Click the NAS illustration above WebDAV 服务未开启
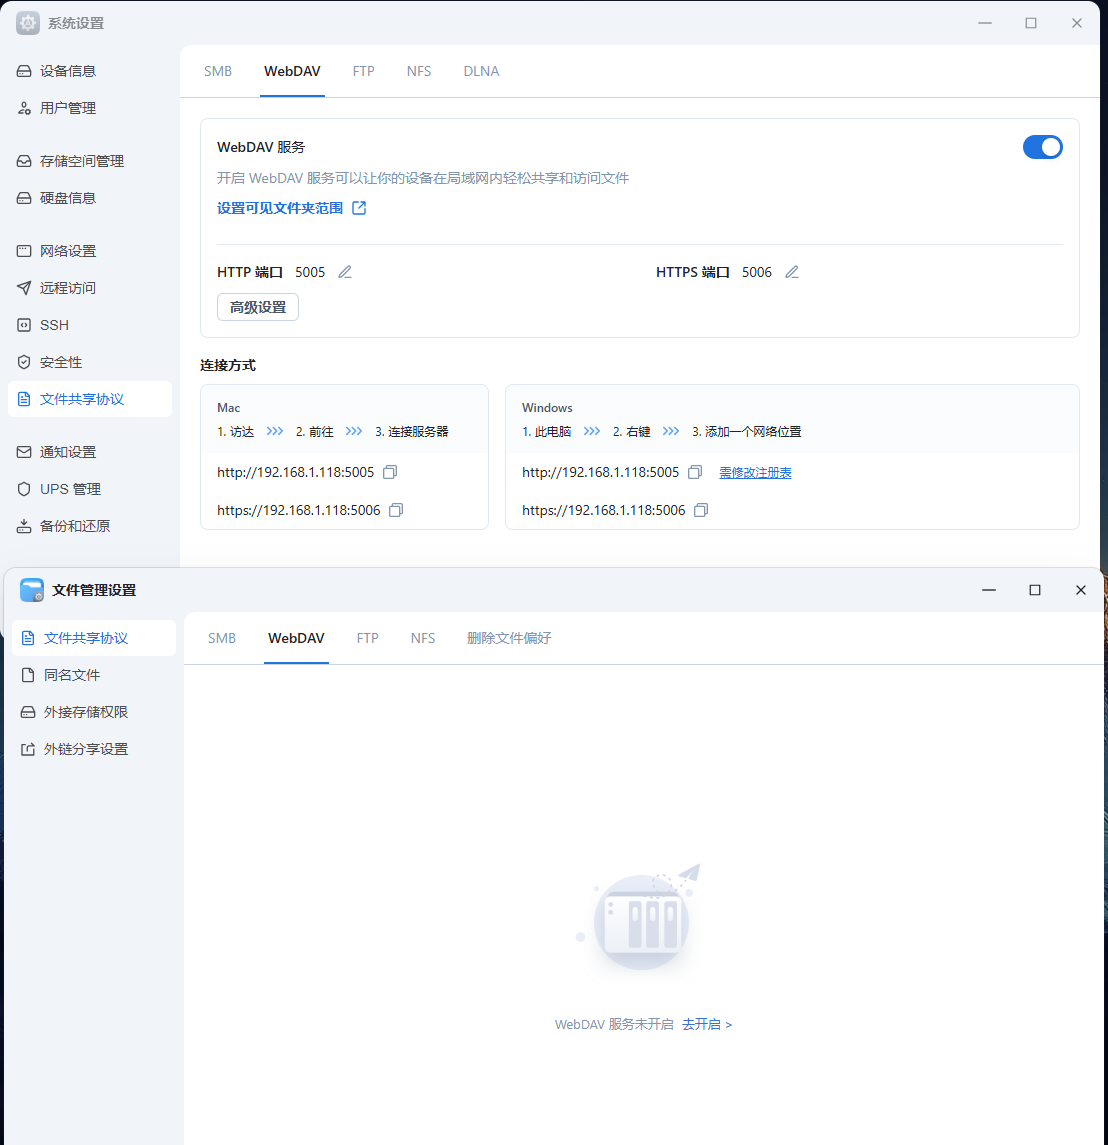 click(x=640, y=917)
